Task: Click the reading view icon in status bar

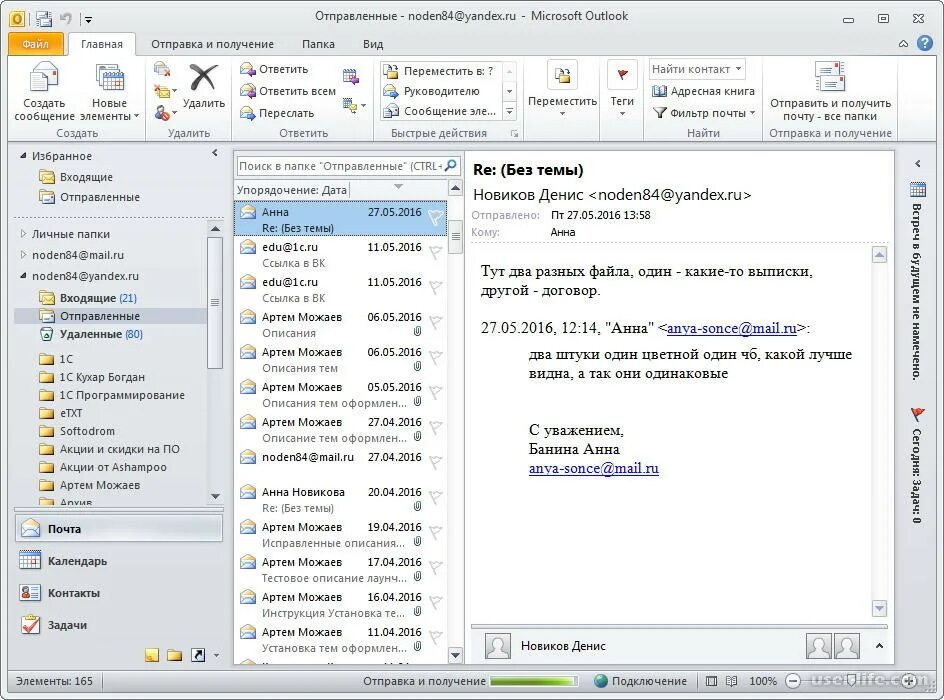Action: click(x=731, y=681)
